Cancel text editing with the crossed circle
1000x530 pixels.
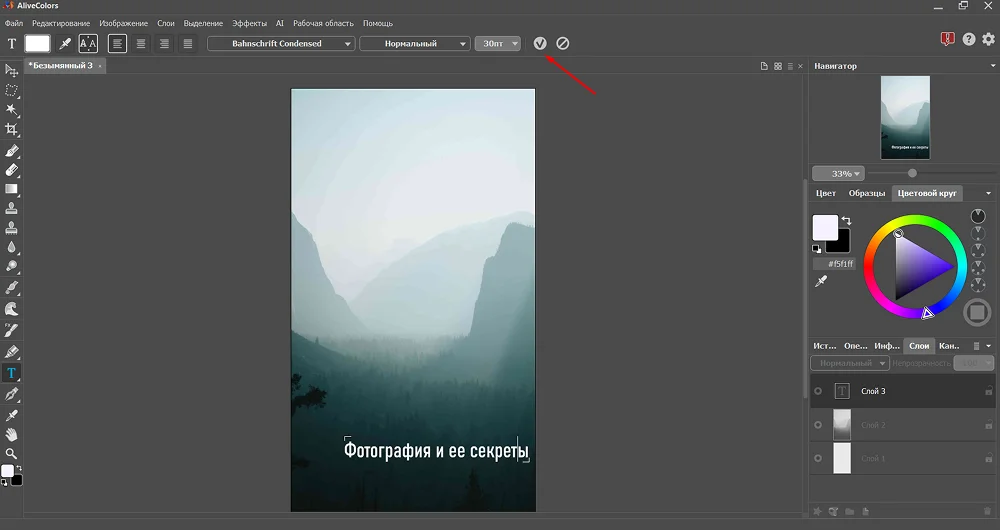pyautogui.click(x=562, y=43)
